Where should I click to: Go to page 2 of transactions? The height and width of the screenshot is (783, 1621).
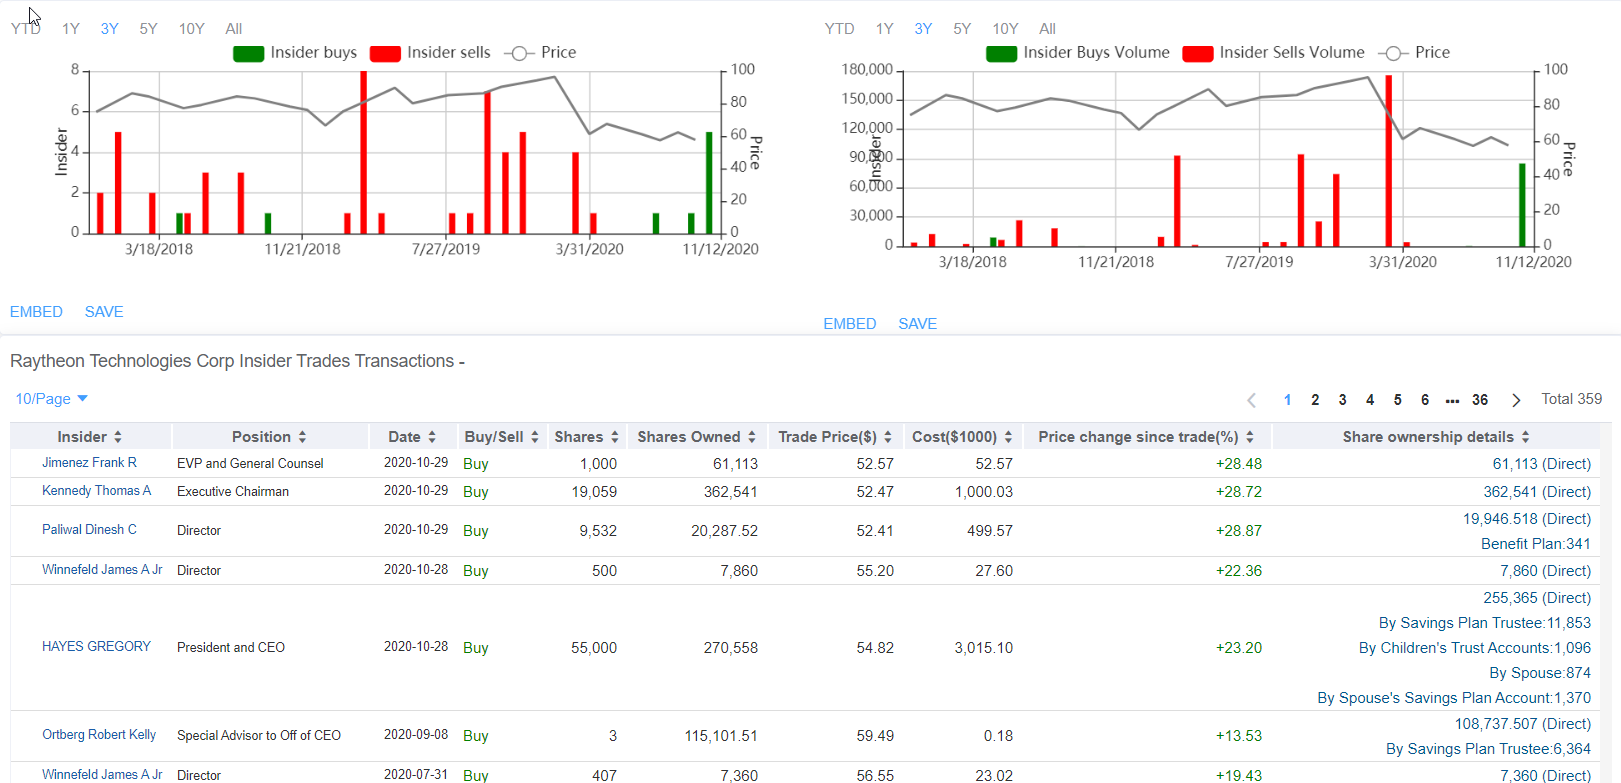coord(1315,400)
